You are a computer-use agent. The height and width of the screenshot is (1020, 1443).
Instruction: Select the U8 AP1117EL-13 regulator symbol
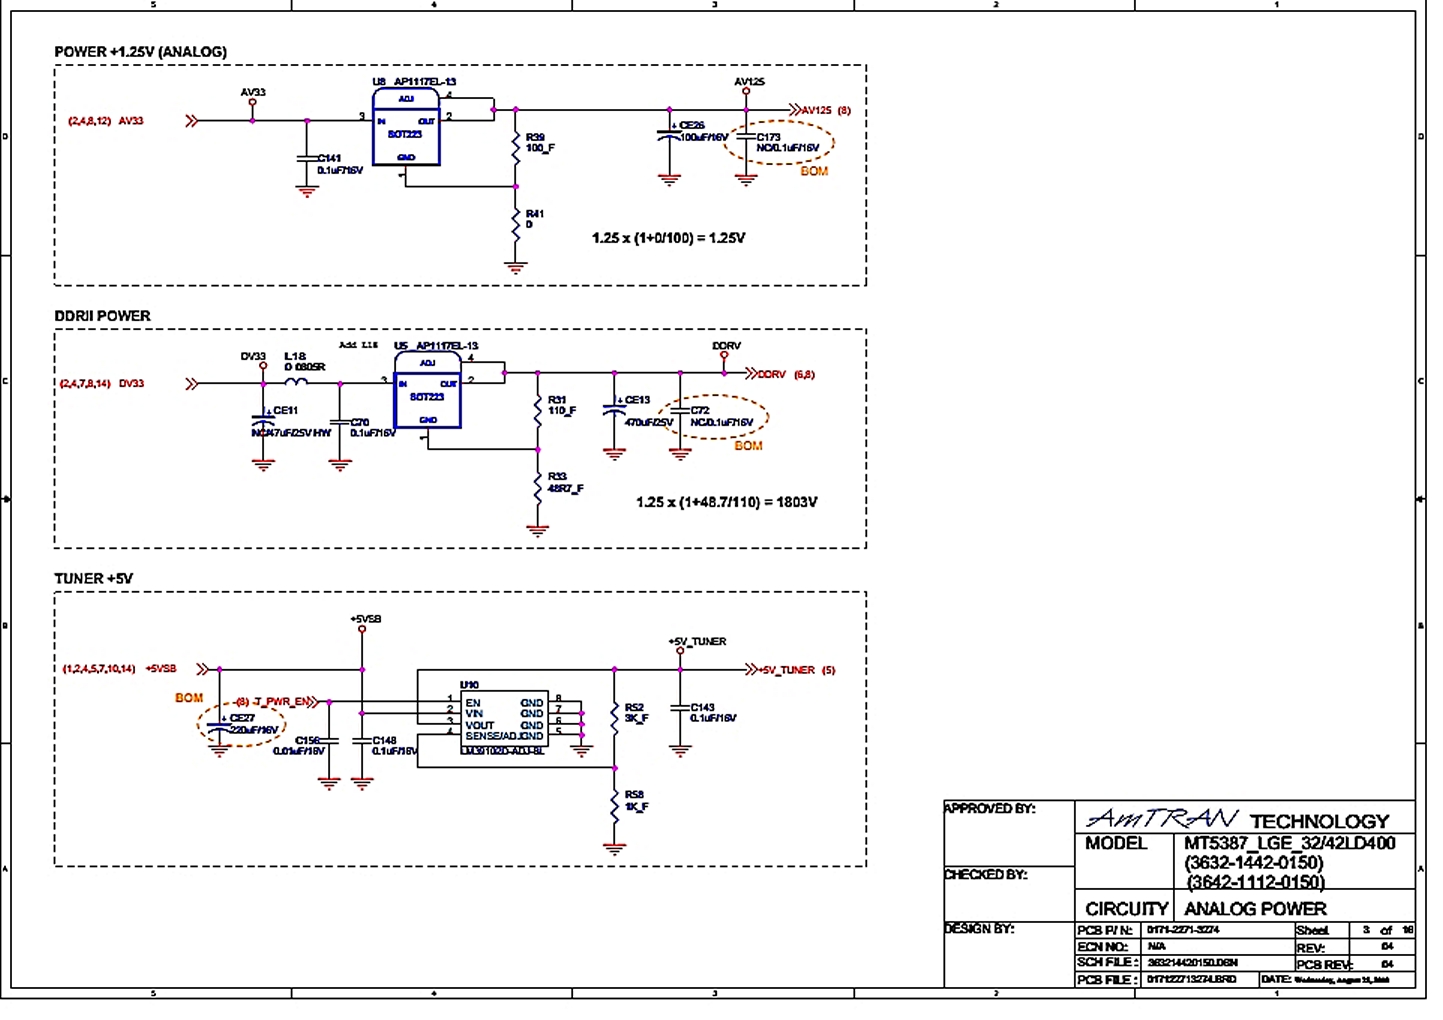[406, 127]
